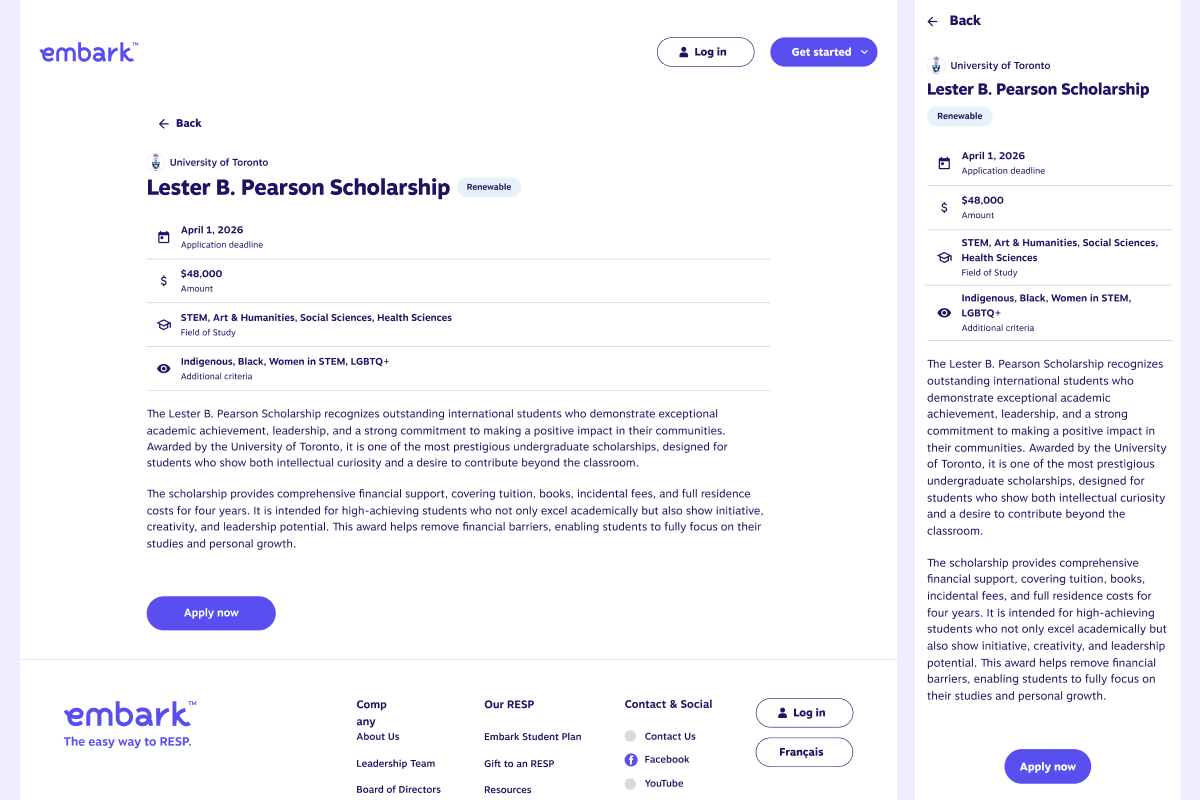1200x800 pixels.
Task: Click the back arrow in desktop view
Action: (164, 124)
